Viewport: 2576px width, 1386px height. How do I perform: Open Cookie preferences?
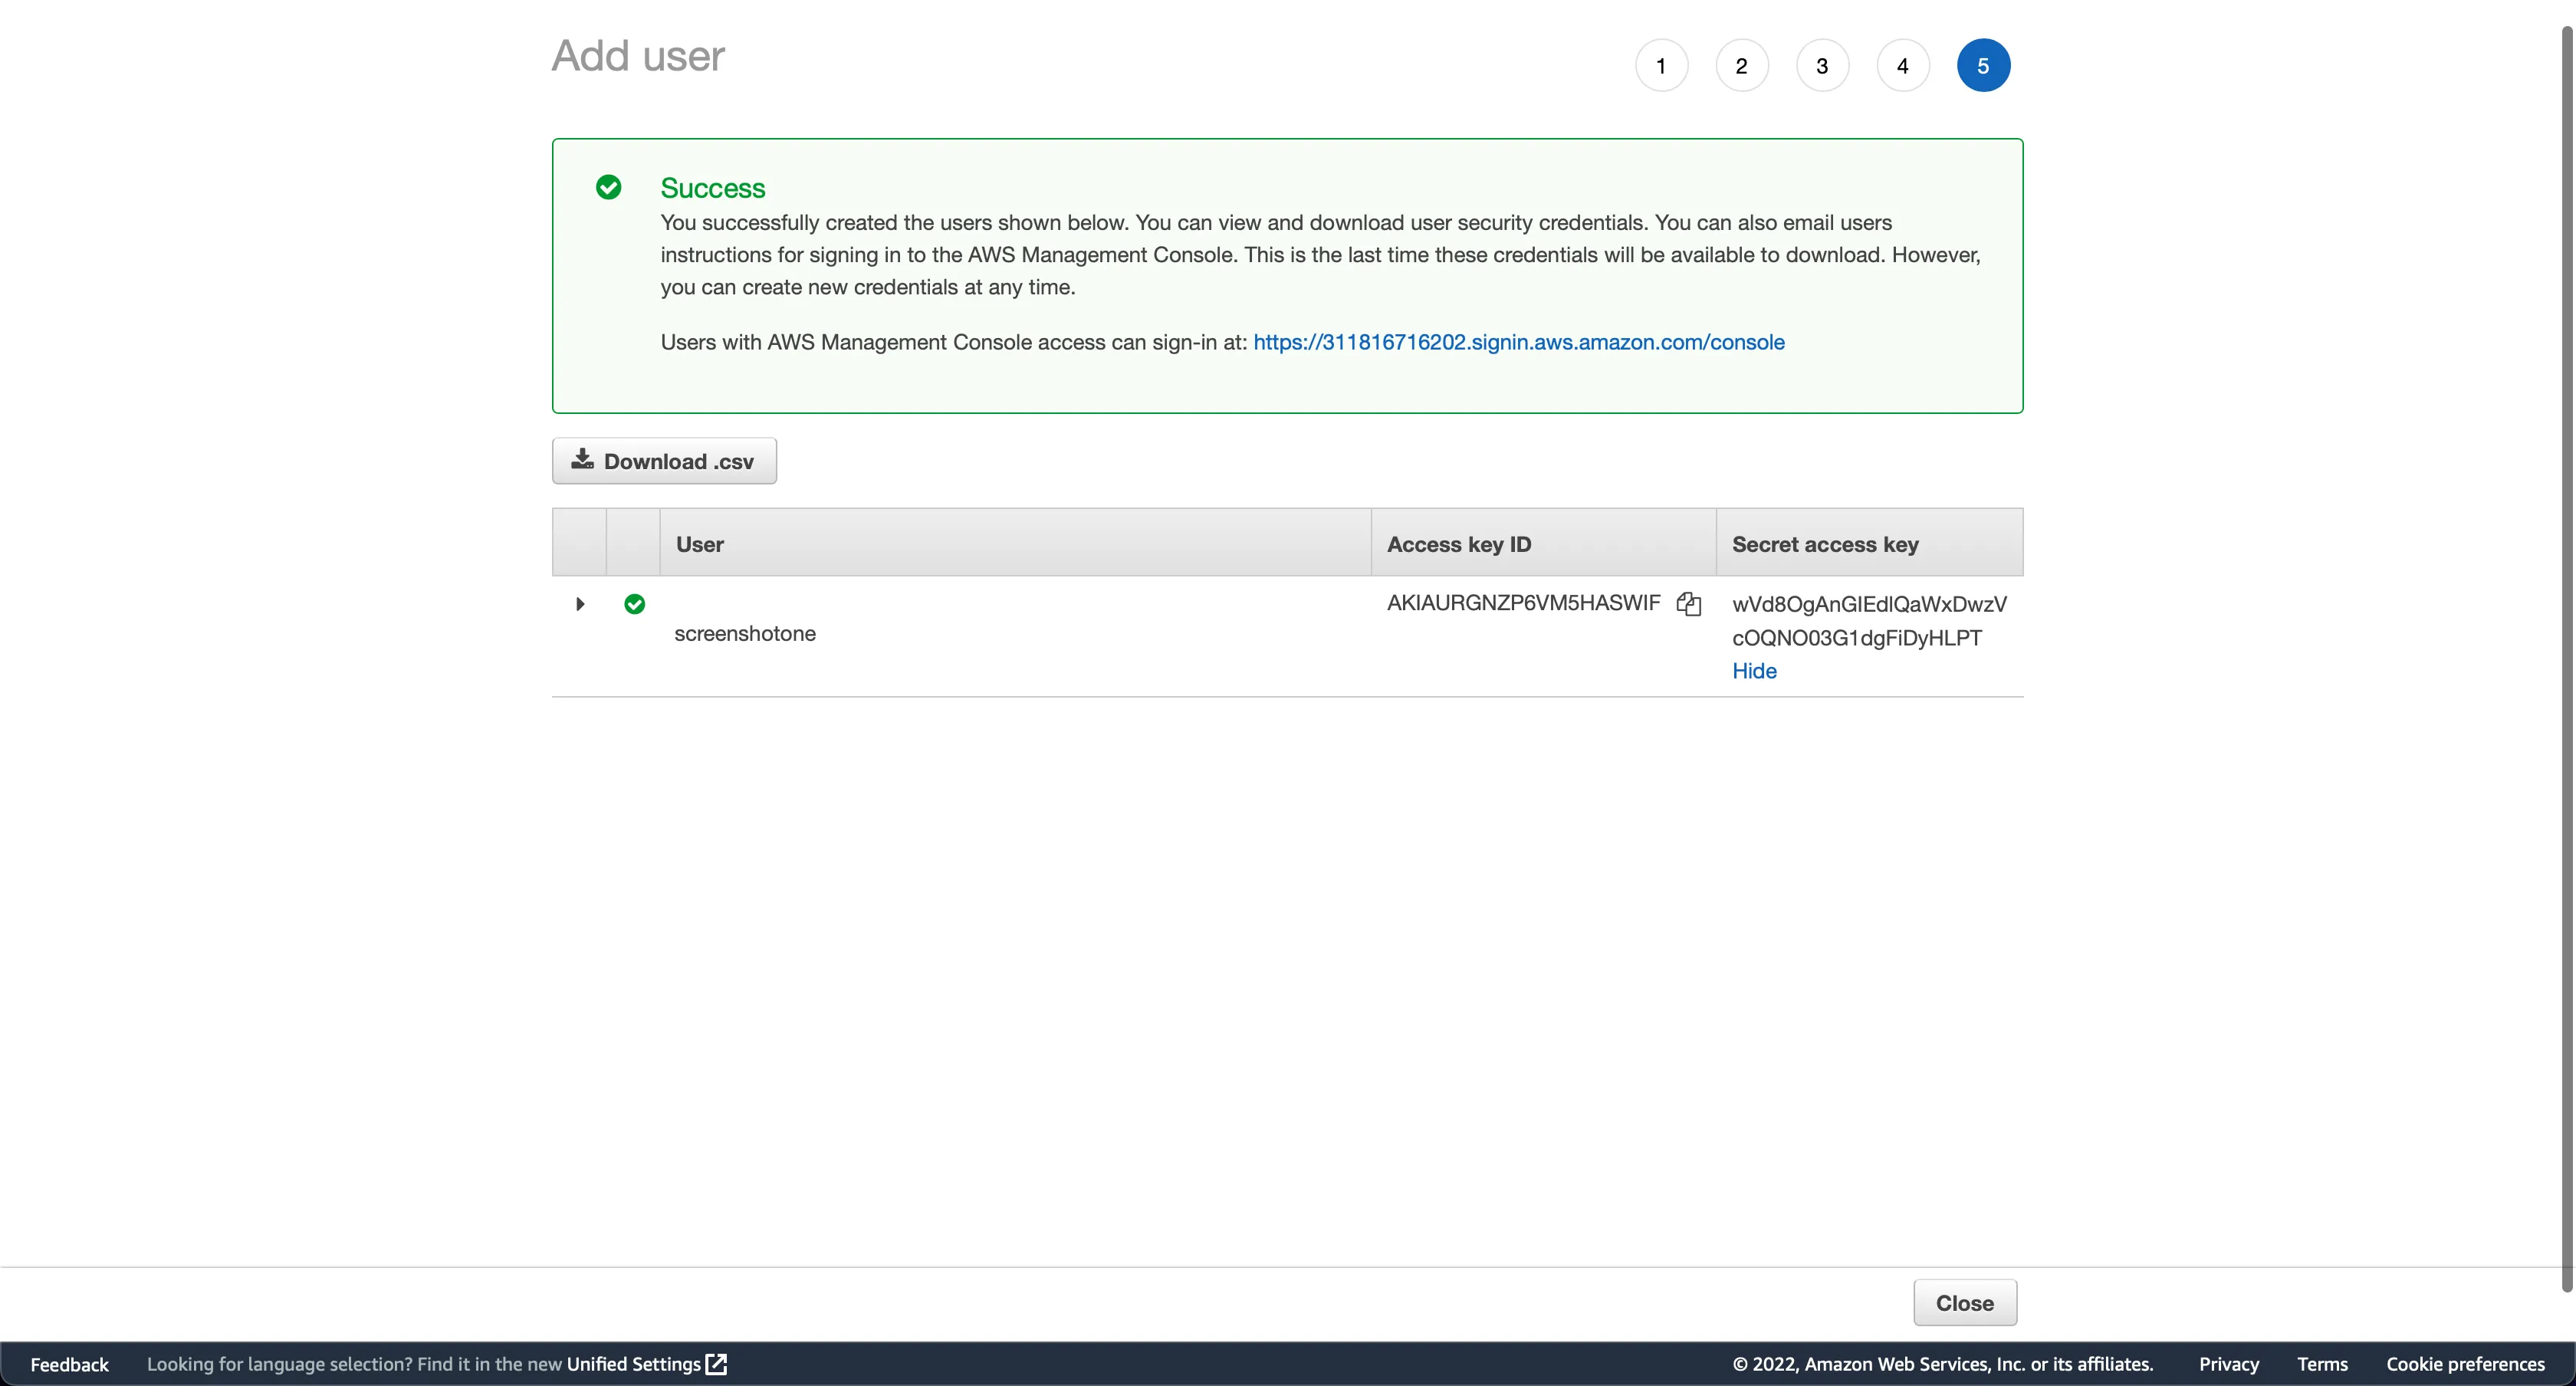point(2464,1364)
